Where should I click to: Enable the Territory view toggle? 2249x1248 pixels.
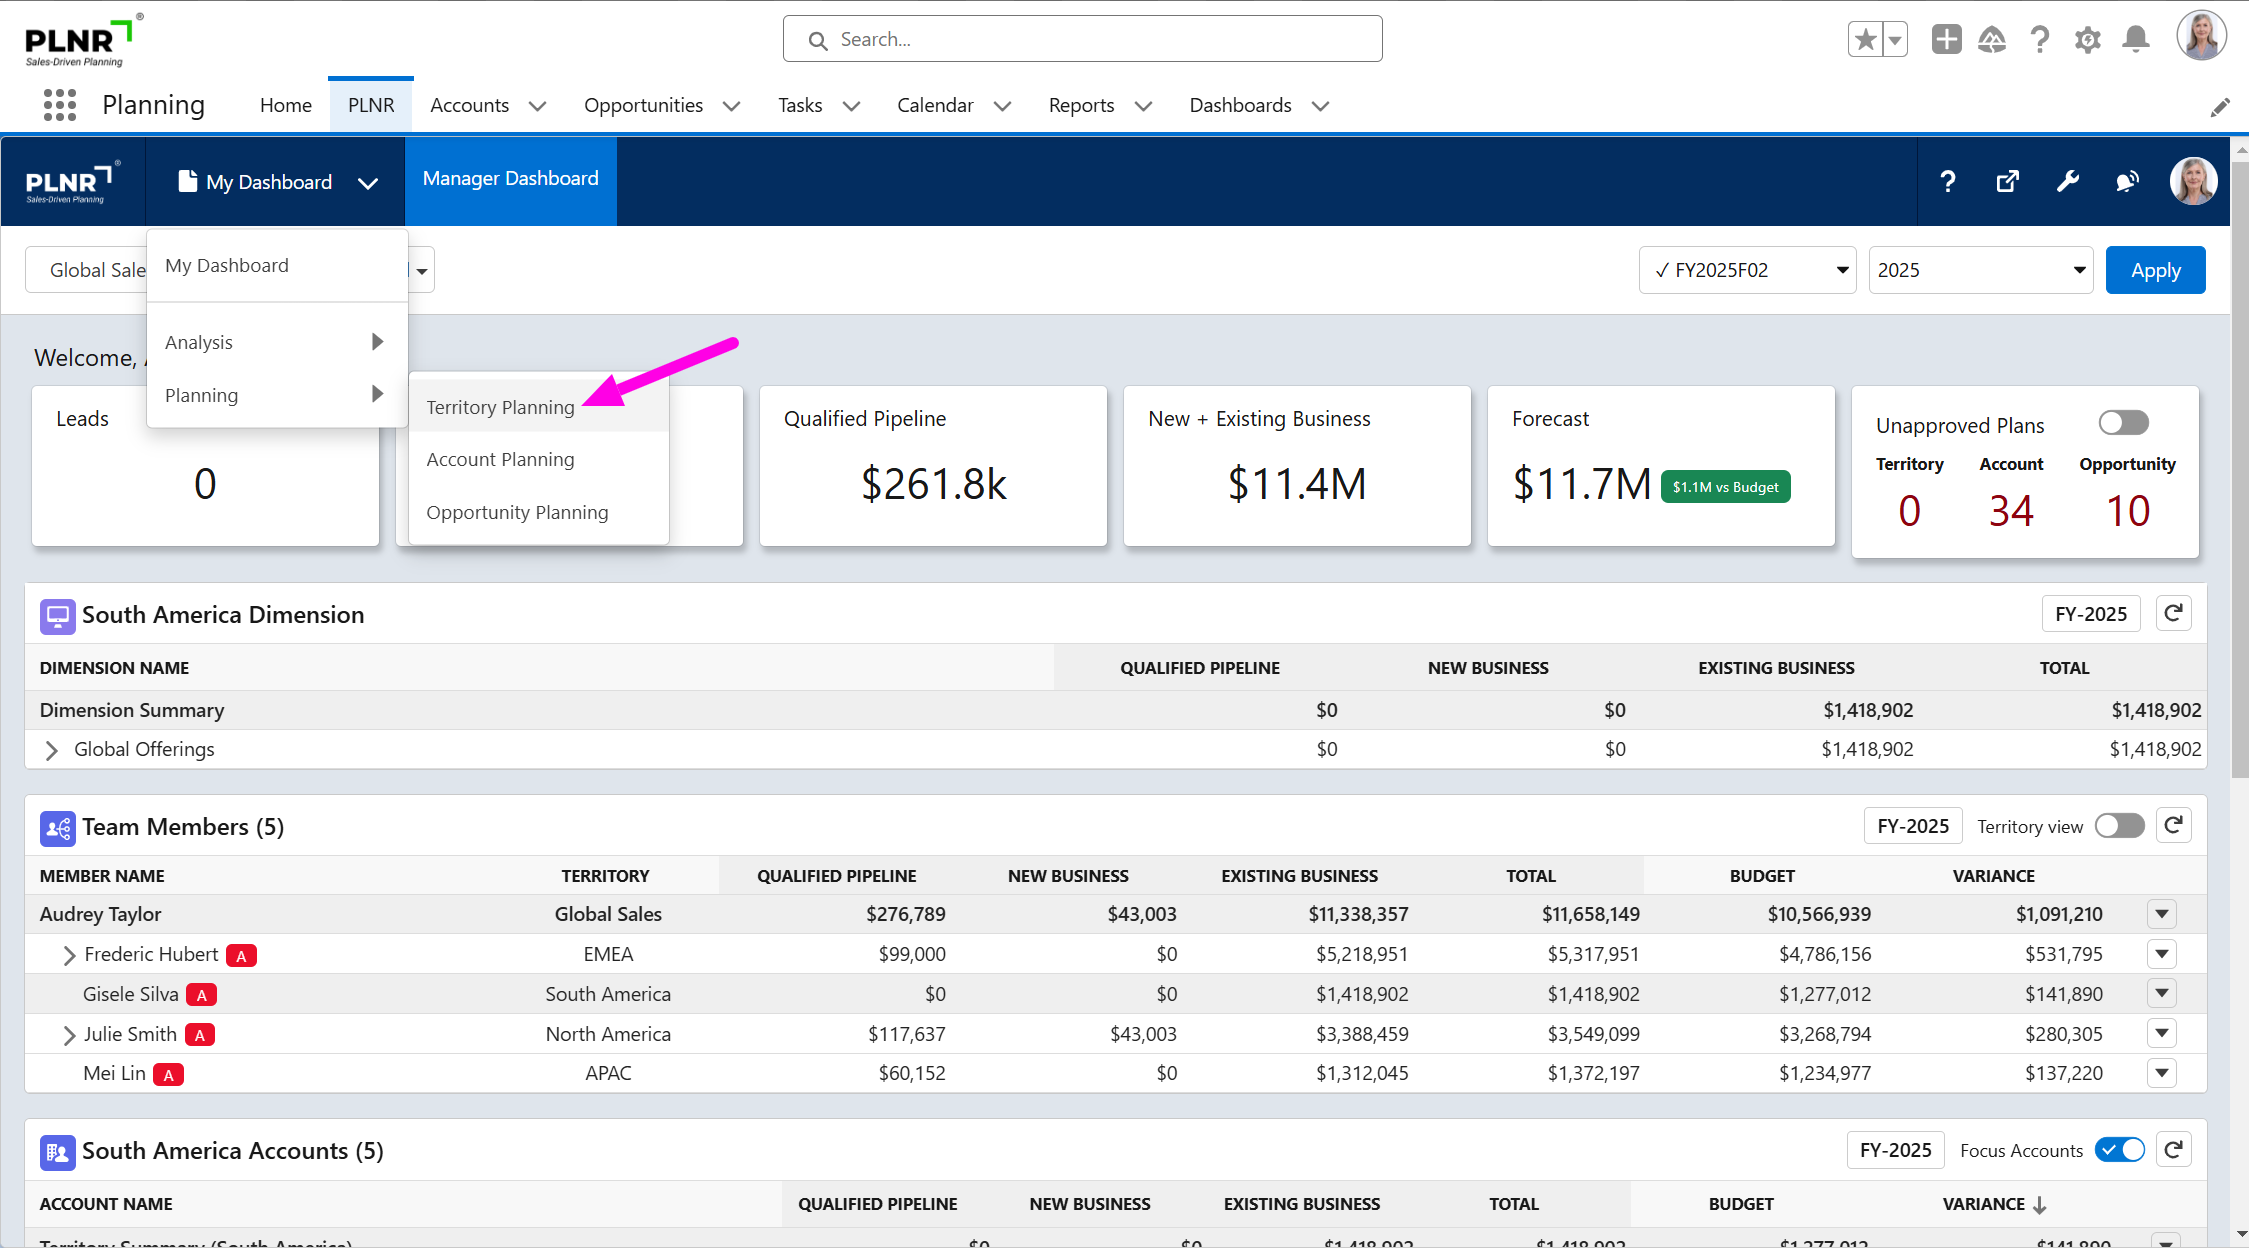[2119, 826]
